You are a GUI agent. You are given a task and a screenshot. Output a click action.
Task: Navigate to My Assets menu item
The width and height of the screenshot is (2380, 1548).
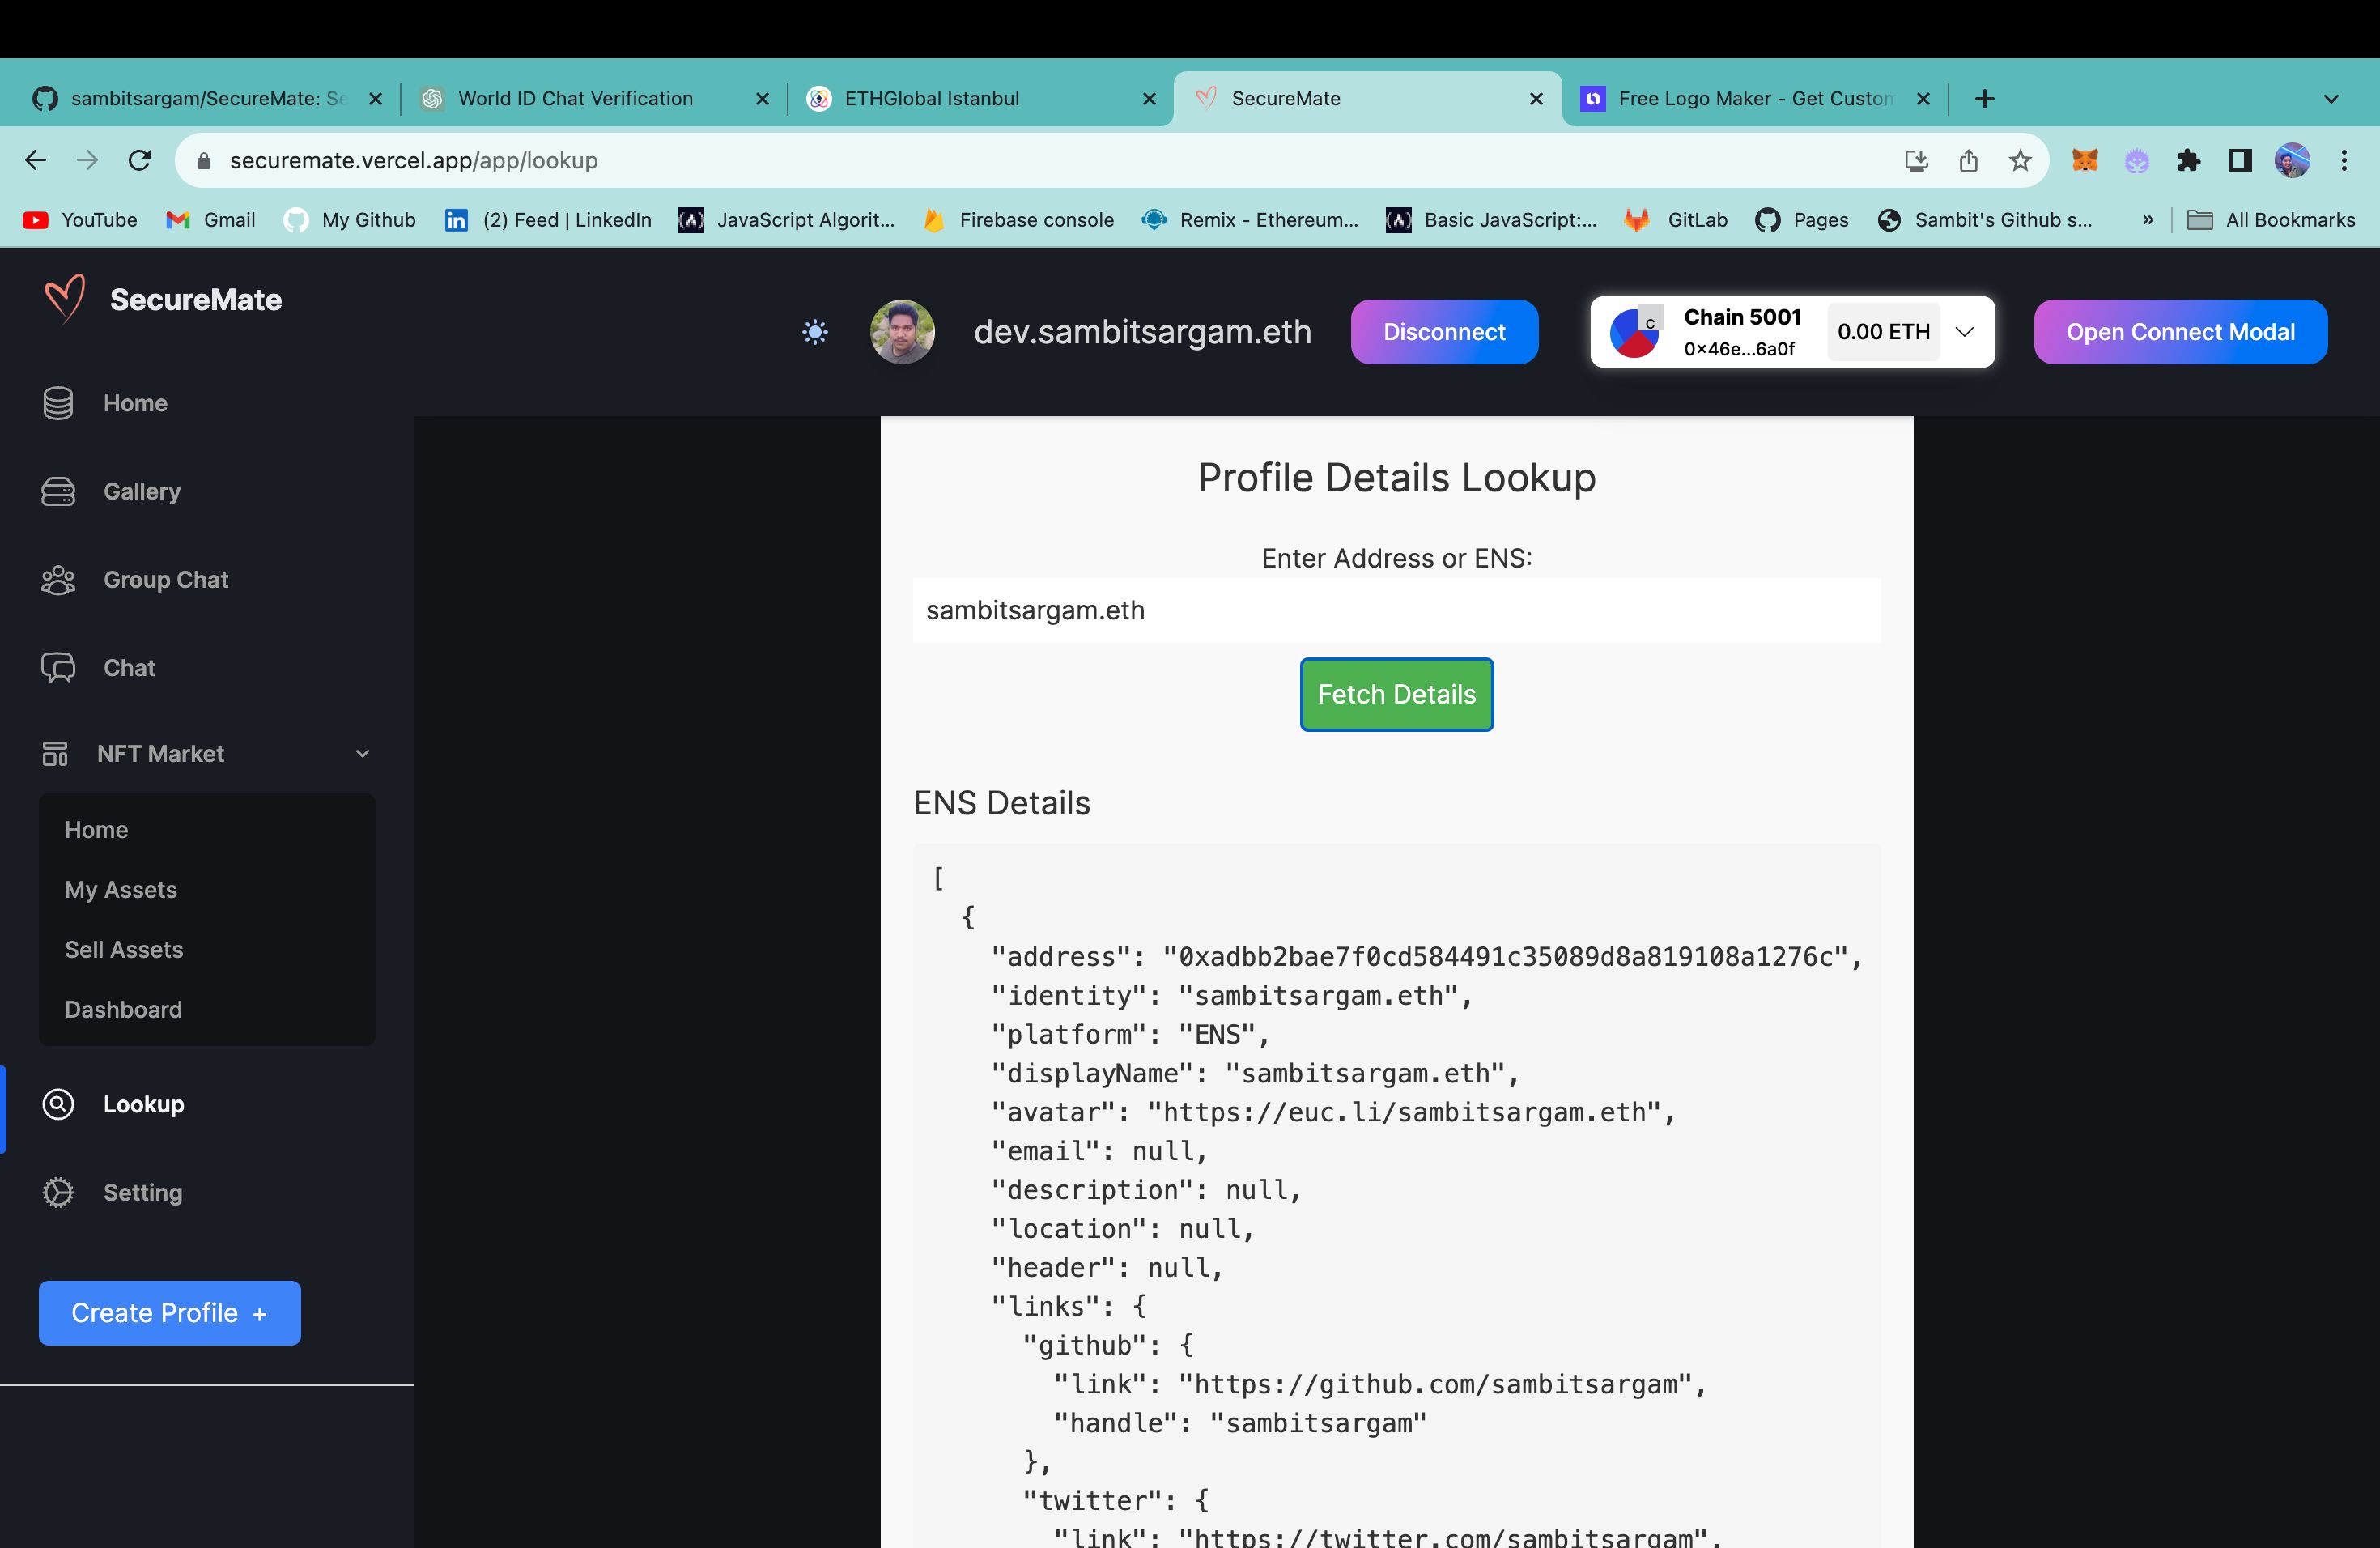tap(120, 888)
